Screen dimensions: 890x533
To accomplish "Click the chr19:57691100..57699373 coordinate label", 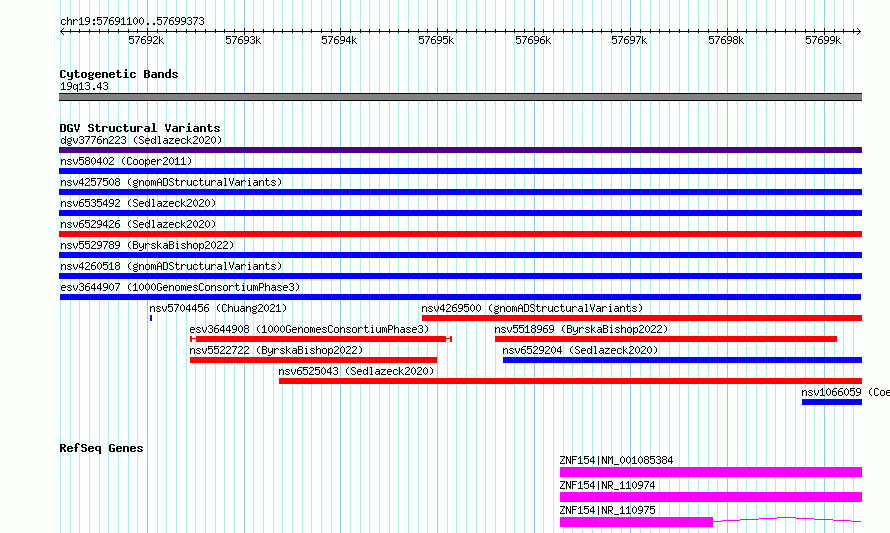I will [x=132, y=21].
